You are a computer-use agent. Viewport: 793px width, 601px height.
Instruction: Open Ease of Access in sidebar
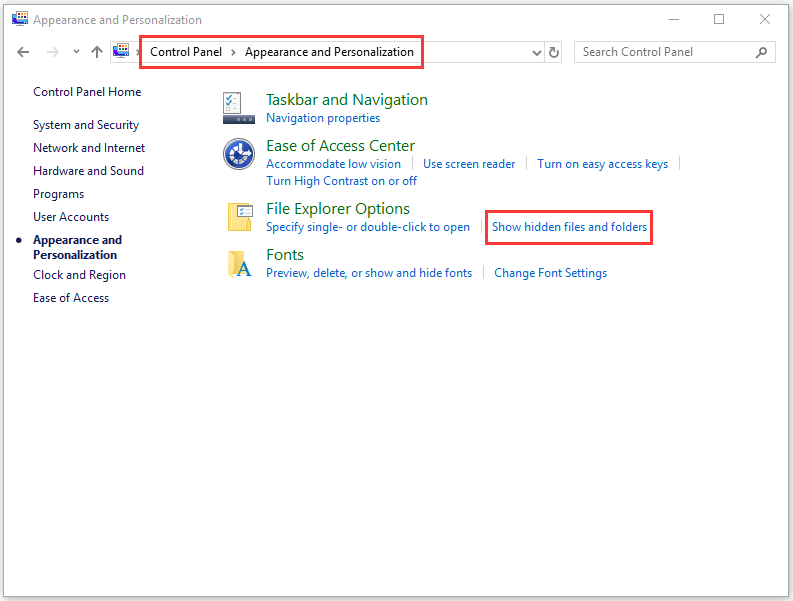(x=71, y=298)
